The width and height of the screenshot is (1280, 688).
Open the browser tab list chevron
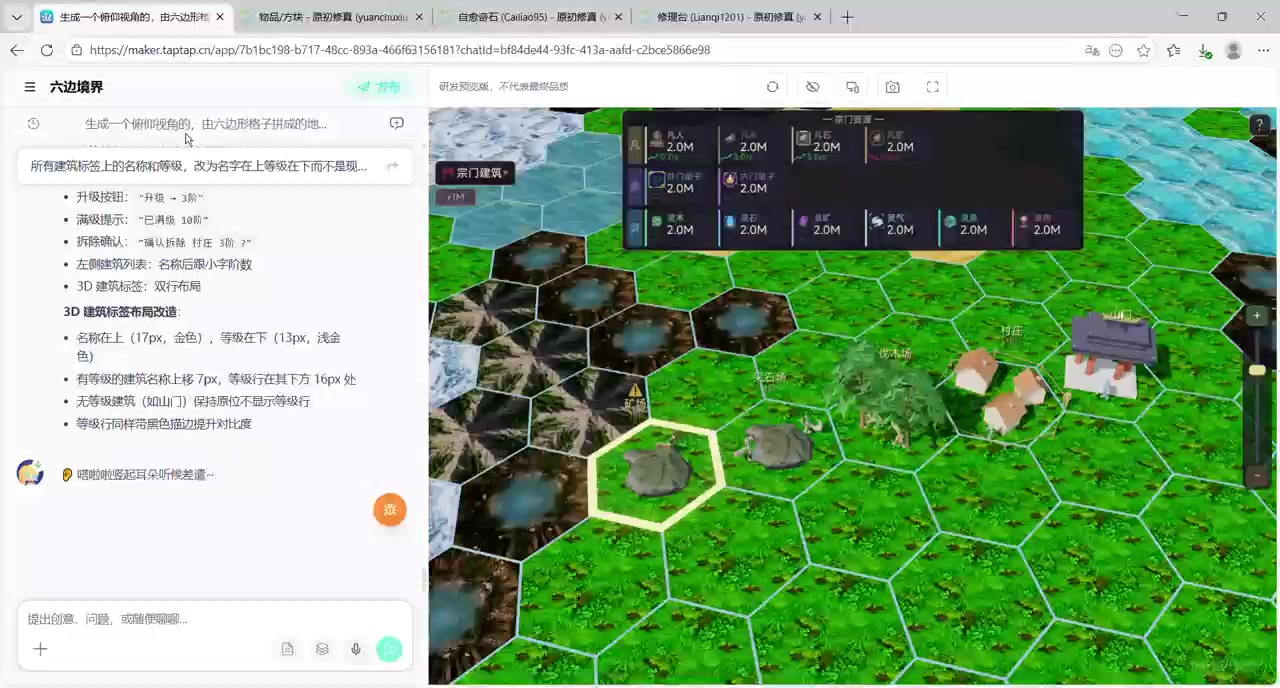click(17, 17)
